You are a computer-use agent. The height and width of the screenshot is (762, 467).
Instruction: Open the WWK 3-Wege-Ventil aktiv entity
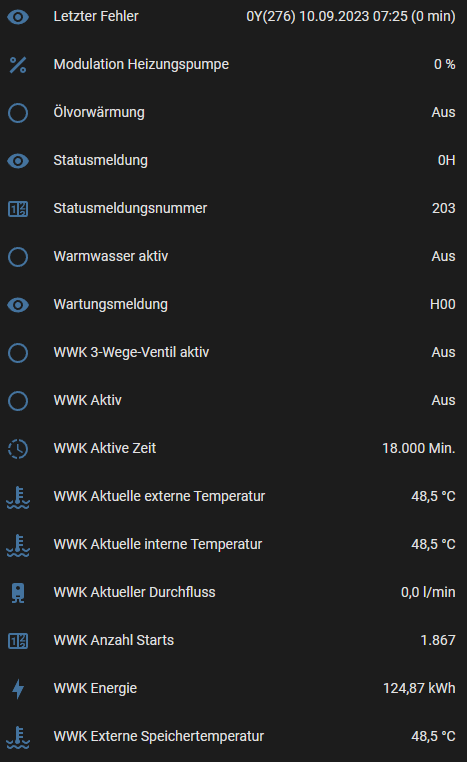tap(233, 352)
